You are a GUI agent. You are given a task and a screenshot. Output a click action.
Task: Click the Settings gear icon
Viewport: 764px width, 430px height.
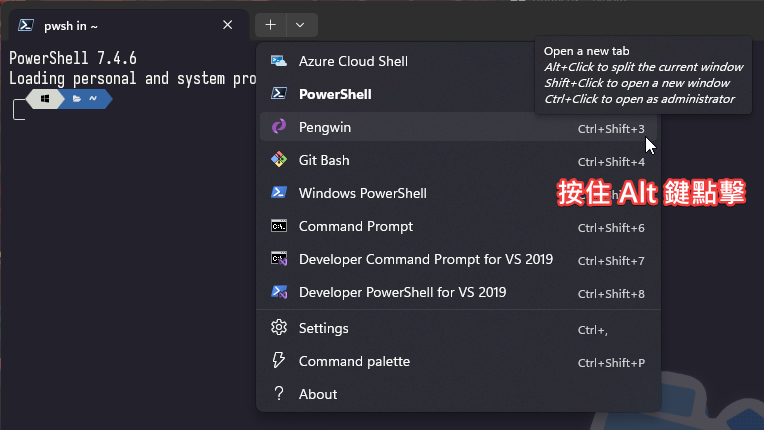279,328
